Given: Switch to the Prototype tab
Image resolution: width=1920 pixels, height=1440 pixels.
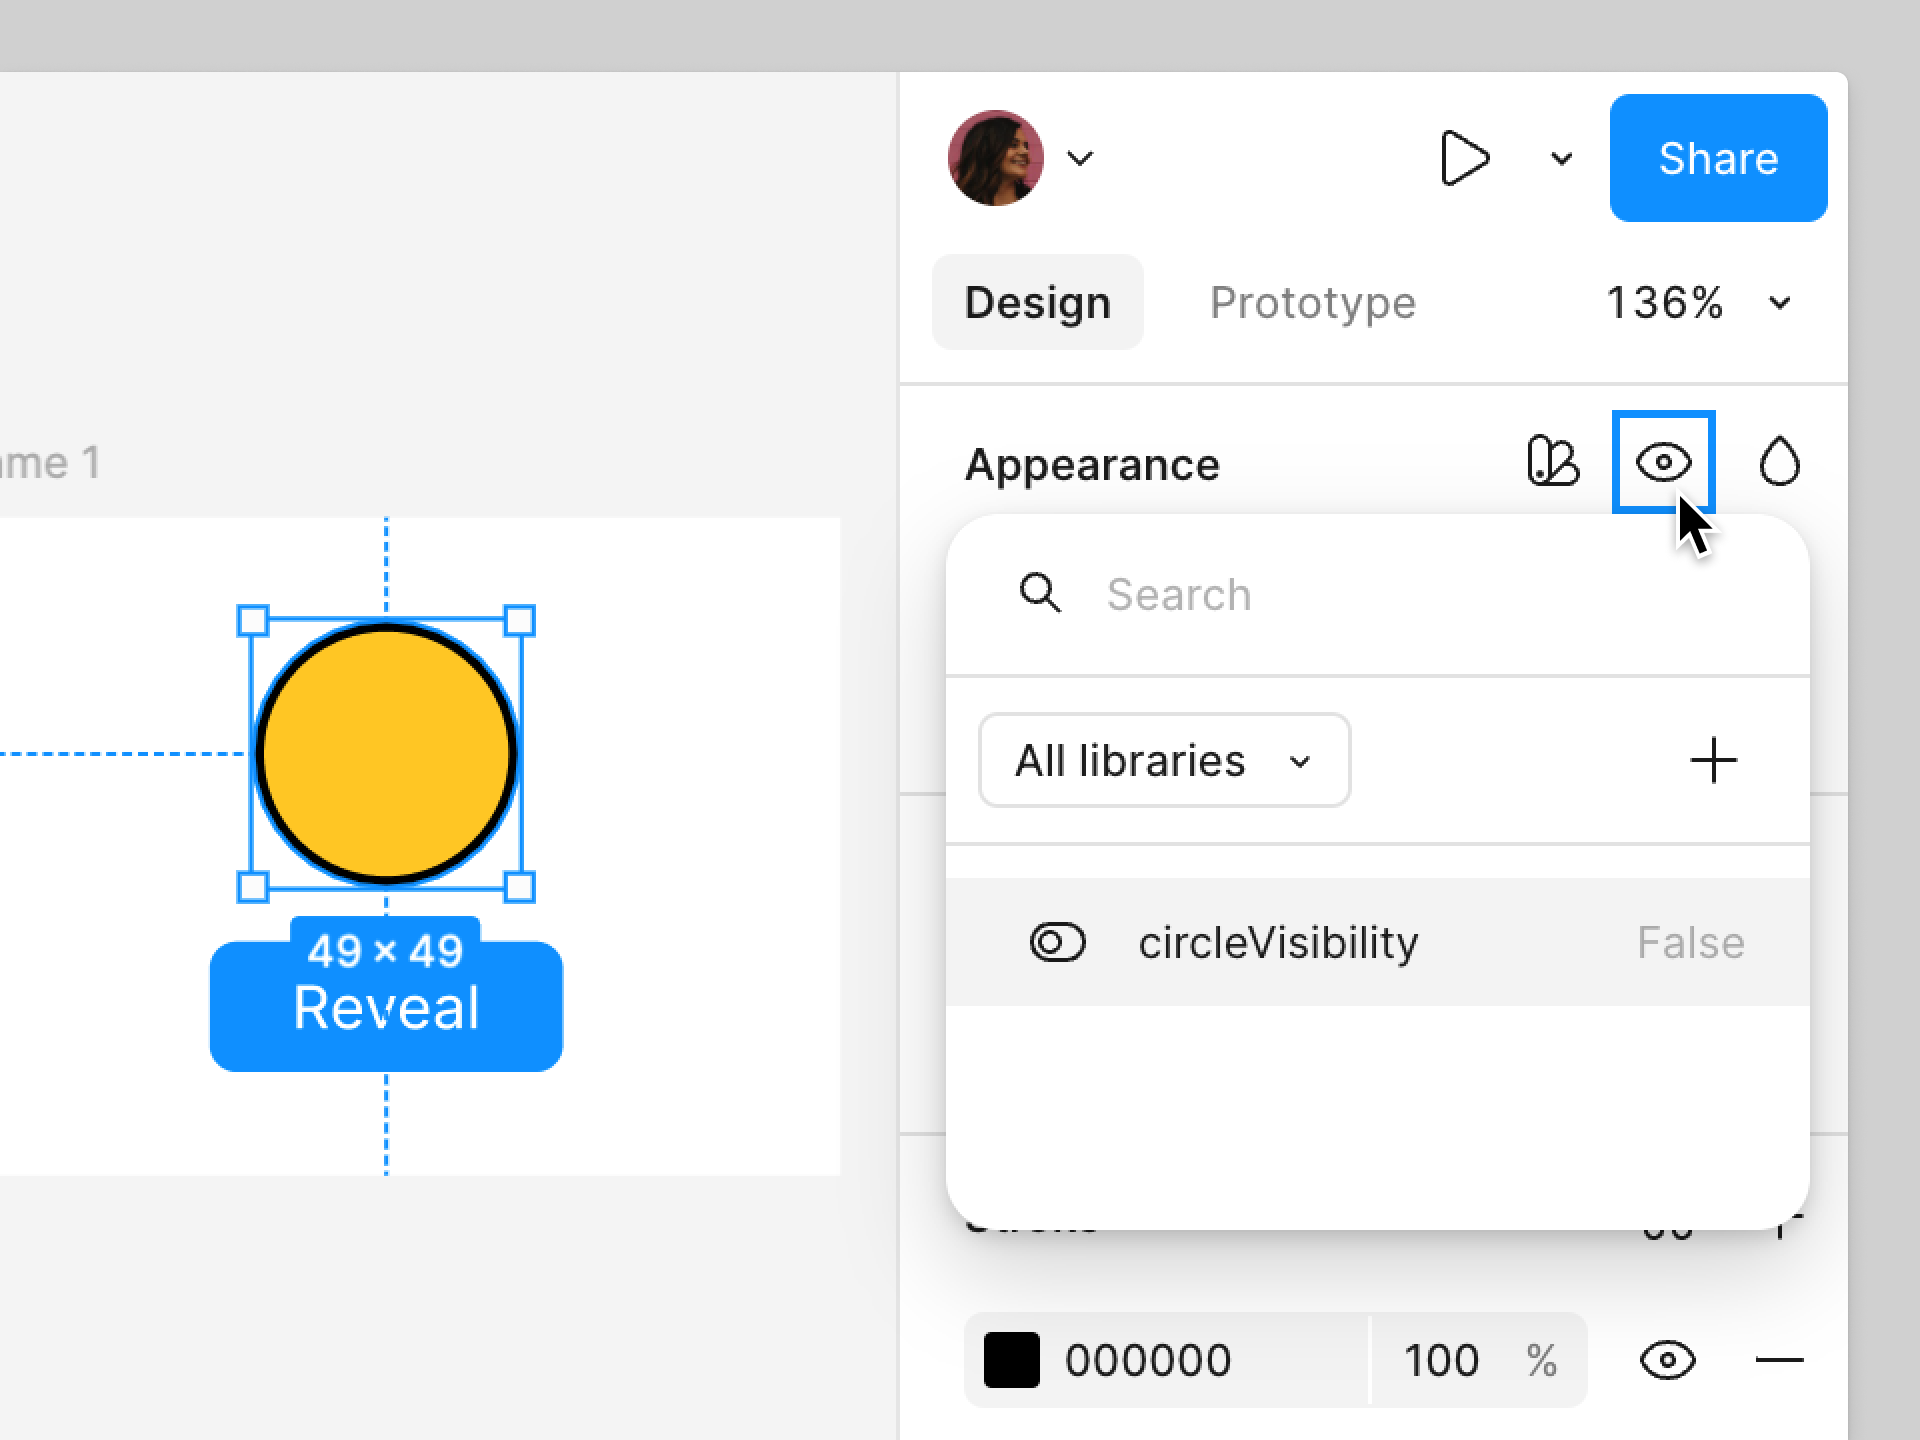Looking at the screenshot, I should click(1313, 302).
